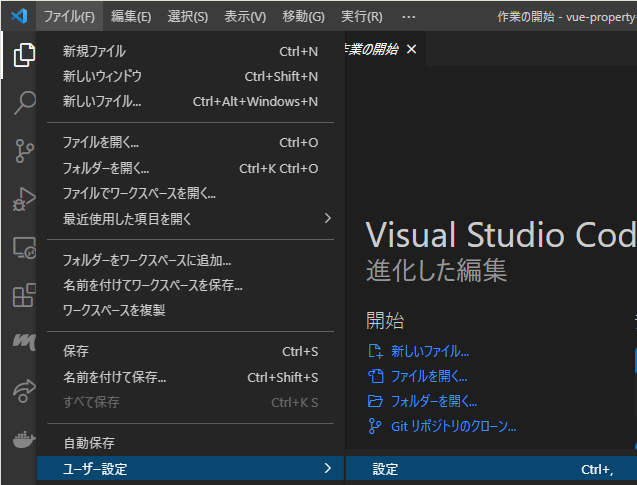This screenshot has height=485, width=637.
Task: Click the folder icon beside フォルダーを開く link
Action: point(375,401)
